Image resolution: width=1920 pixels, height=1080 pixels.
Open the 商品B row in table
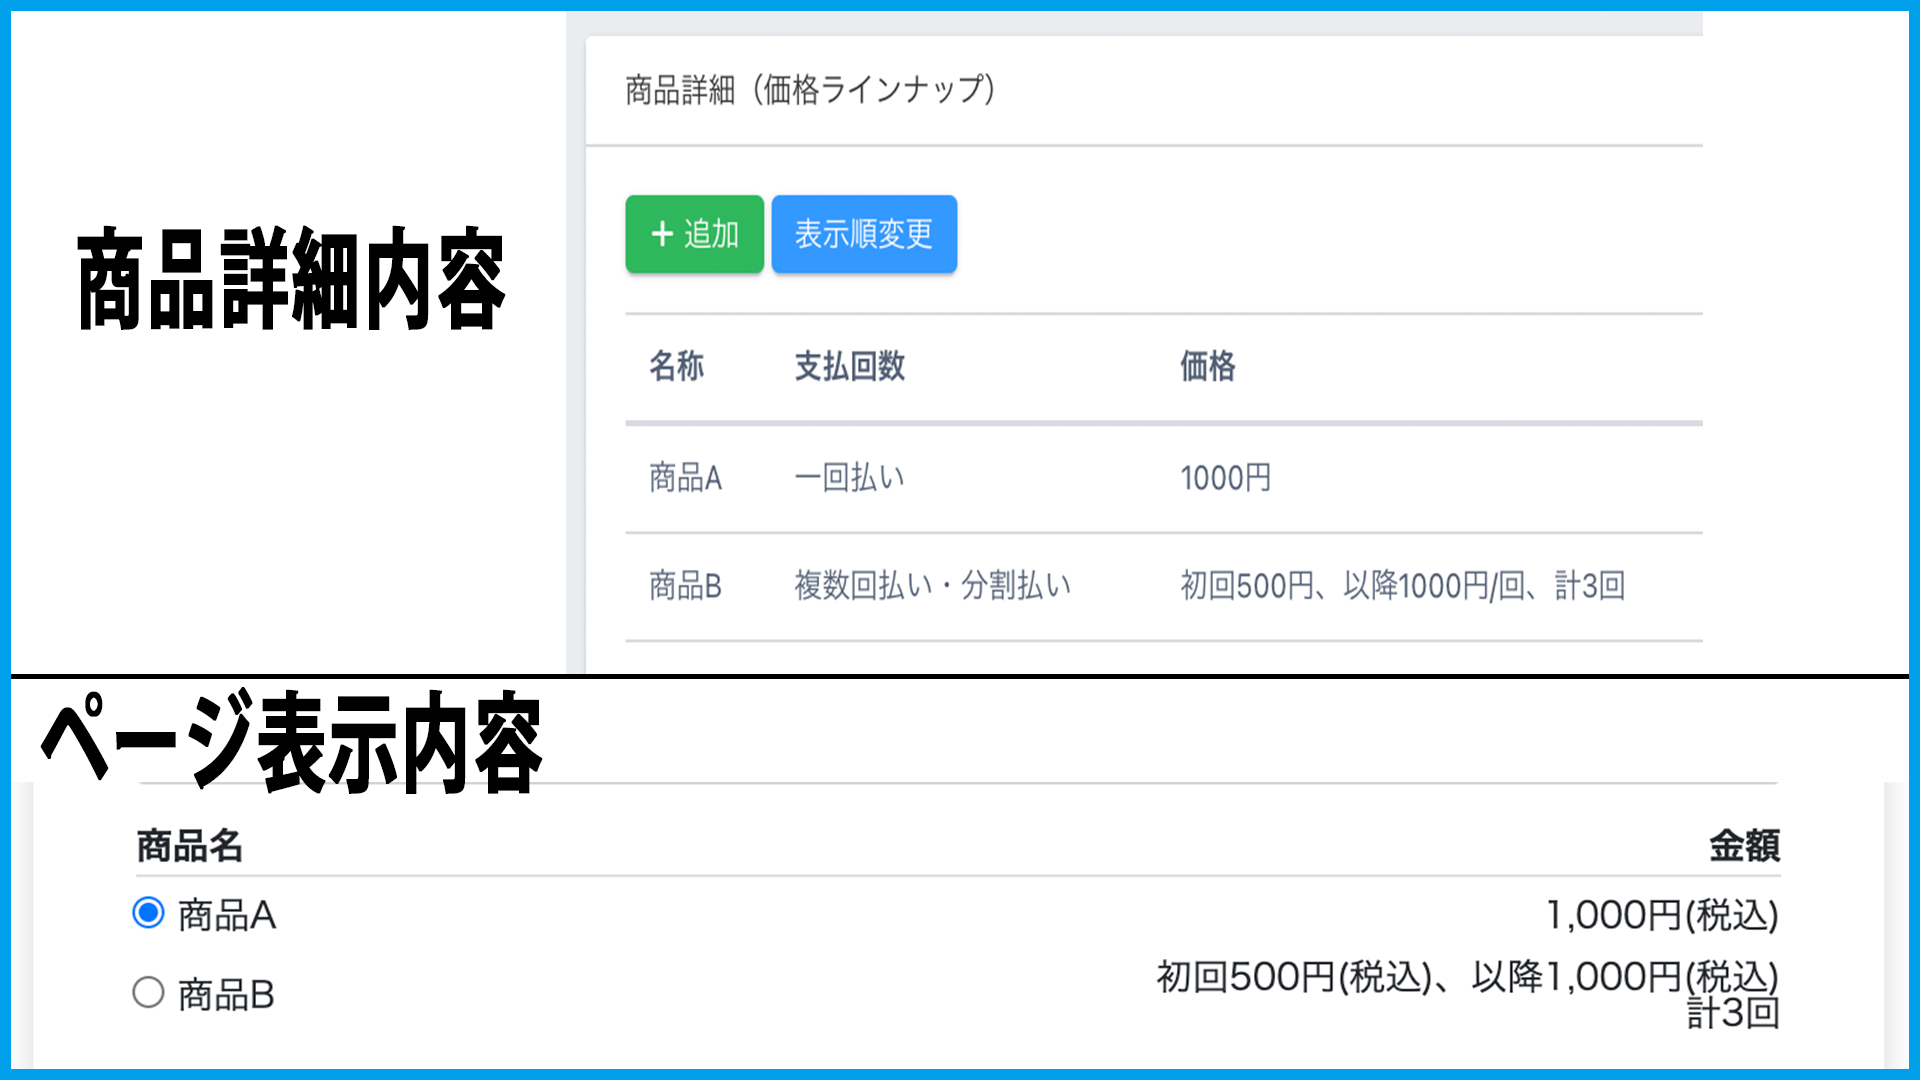685,586
